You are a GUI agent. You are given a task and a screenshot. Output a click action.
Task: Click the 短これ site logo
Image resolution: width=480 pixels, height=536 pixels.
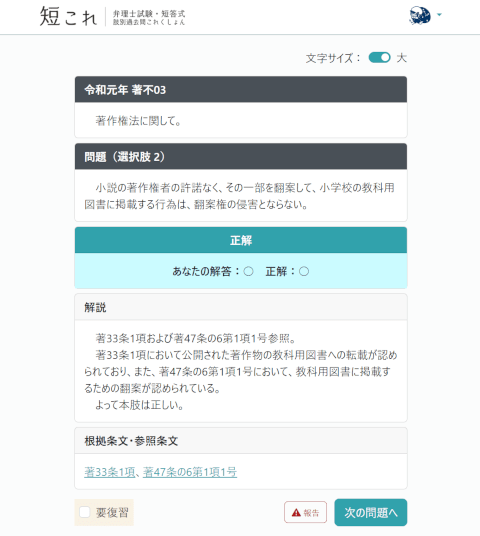[x=68, y=16]
